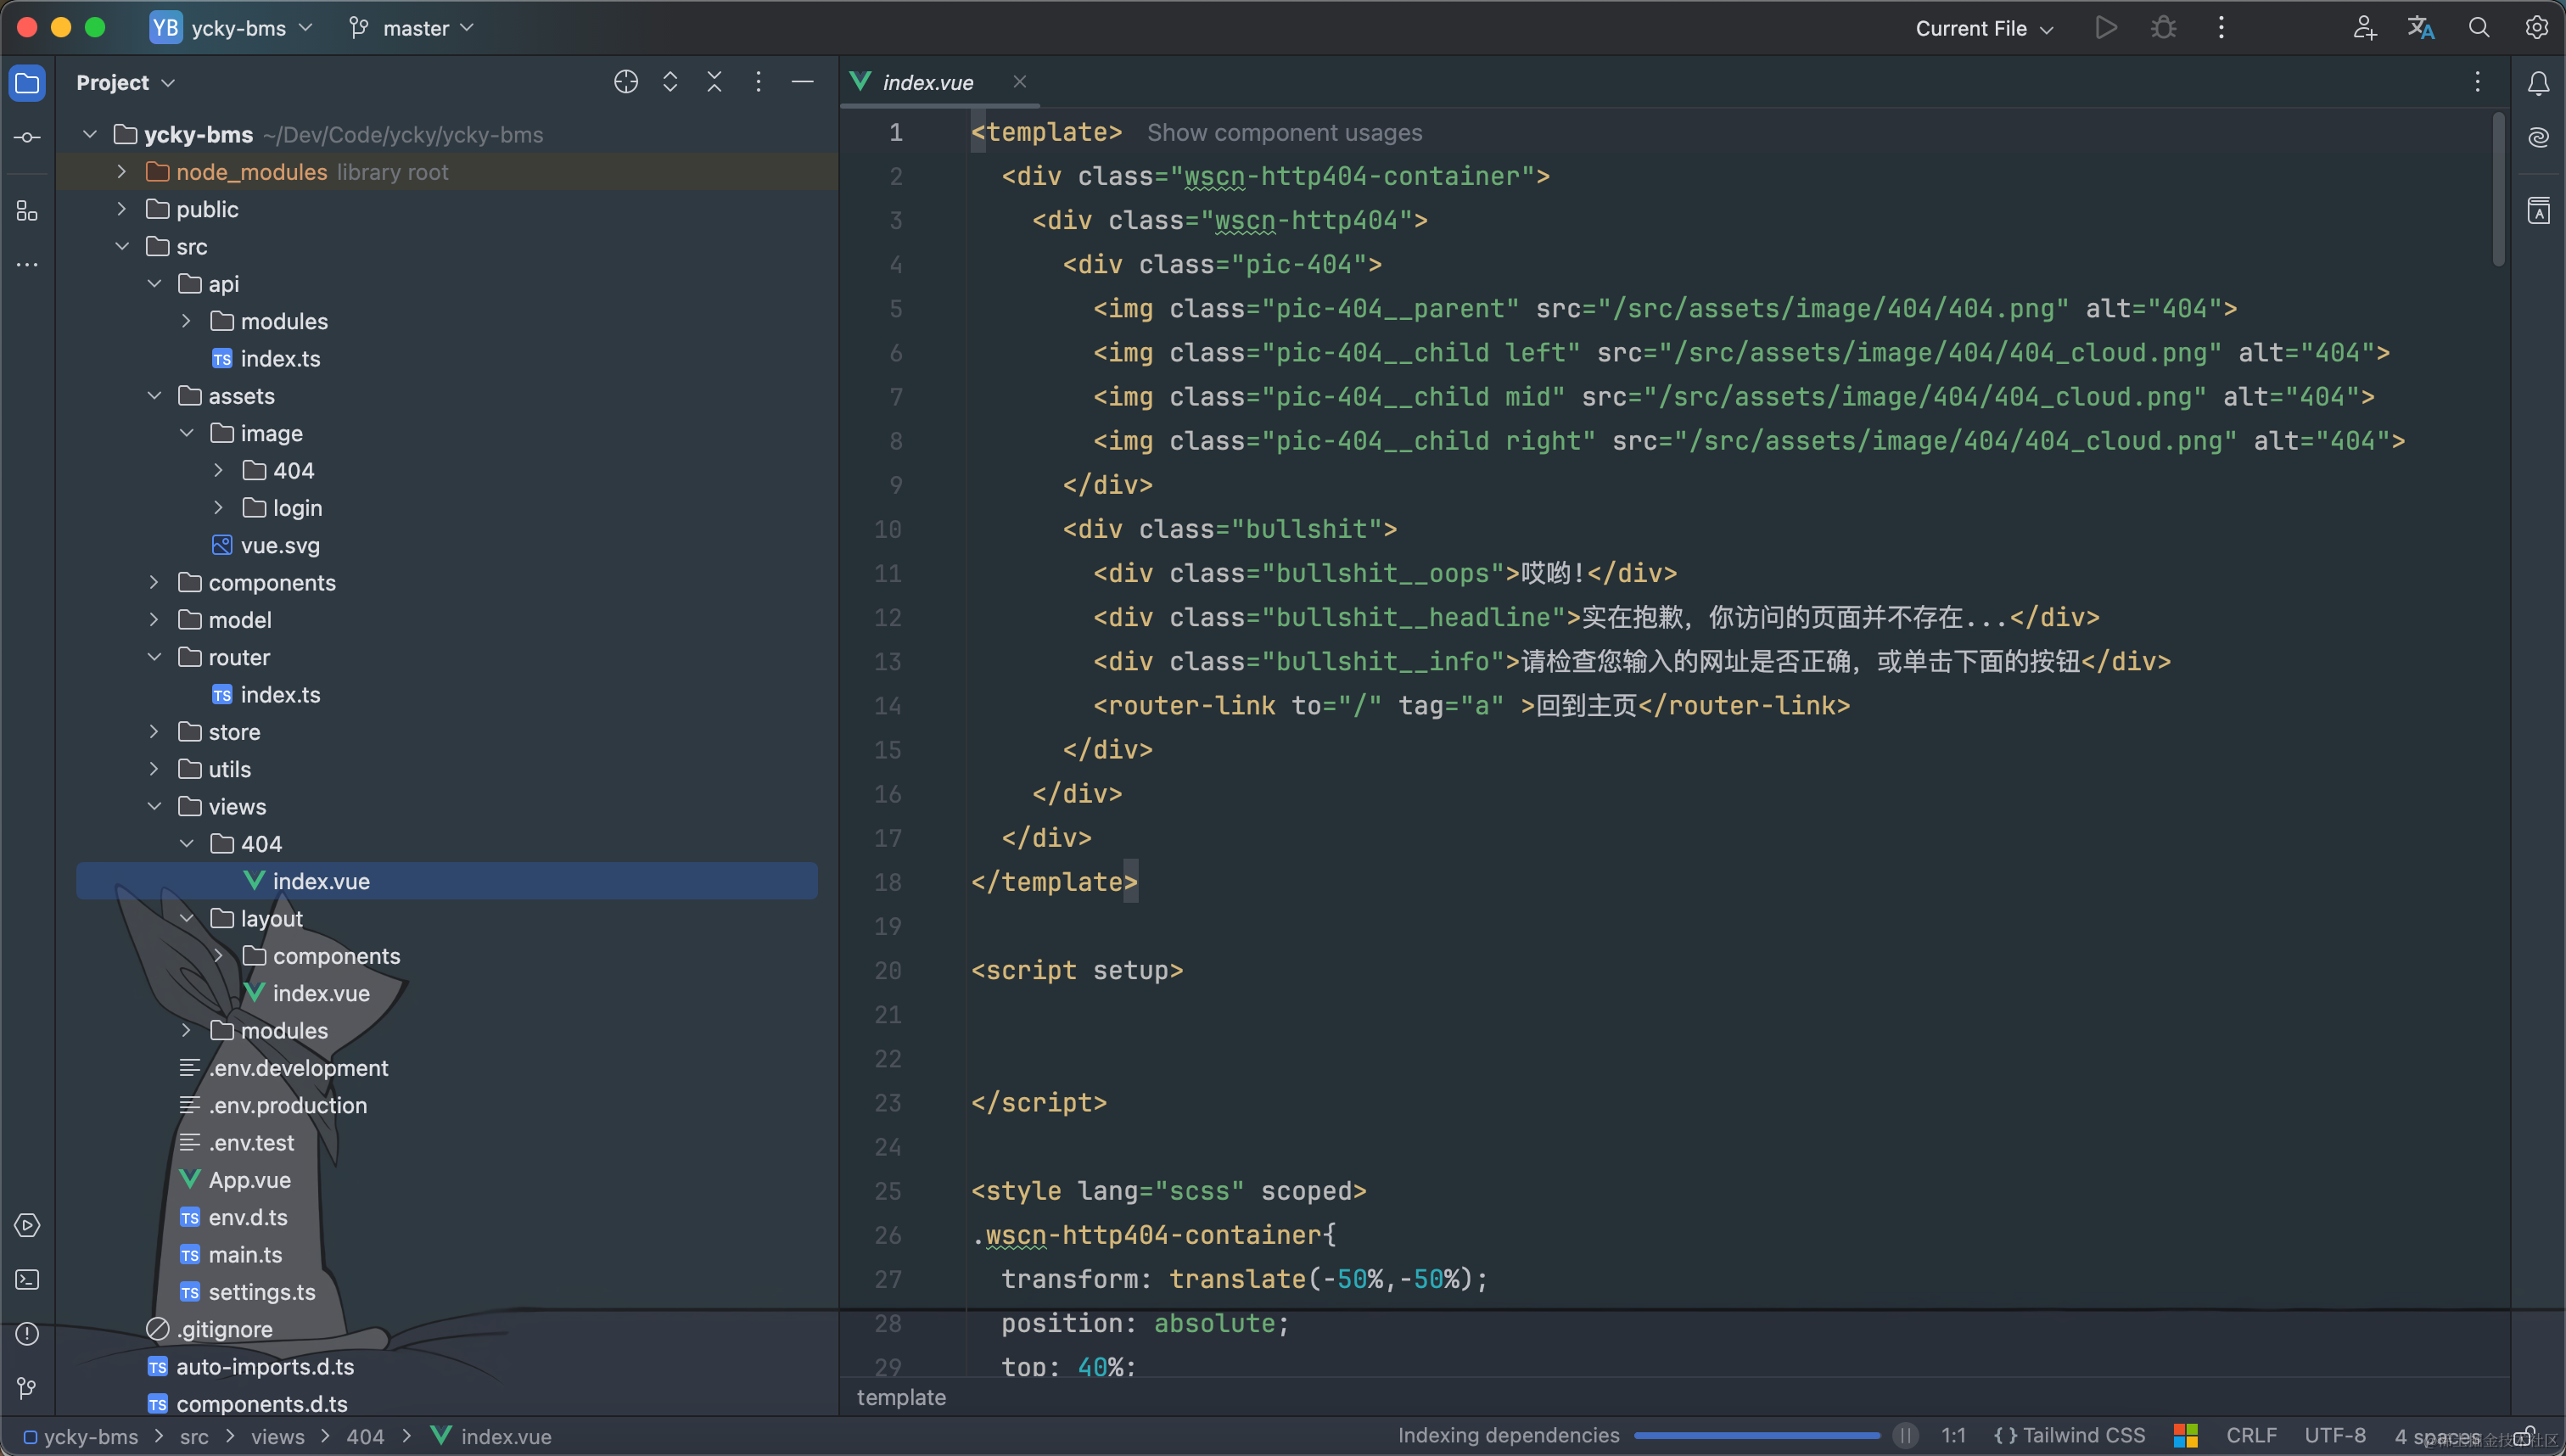This screenshot has width=2566, height=1456.
Task: Click the src breadcrumb in status bar
Action: pos(194,1436)
